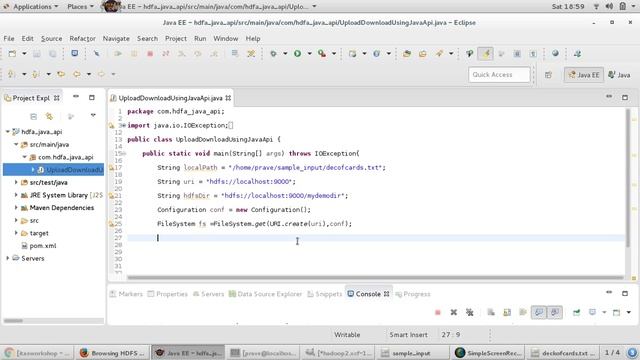Viewport: 640px width, 360px height.
Task: Open the Source menu
Action: point(51,38)
